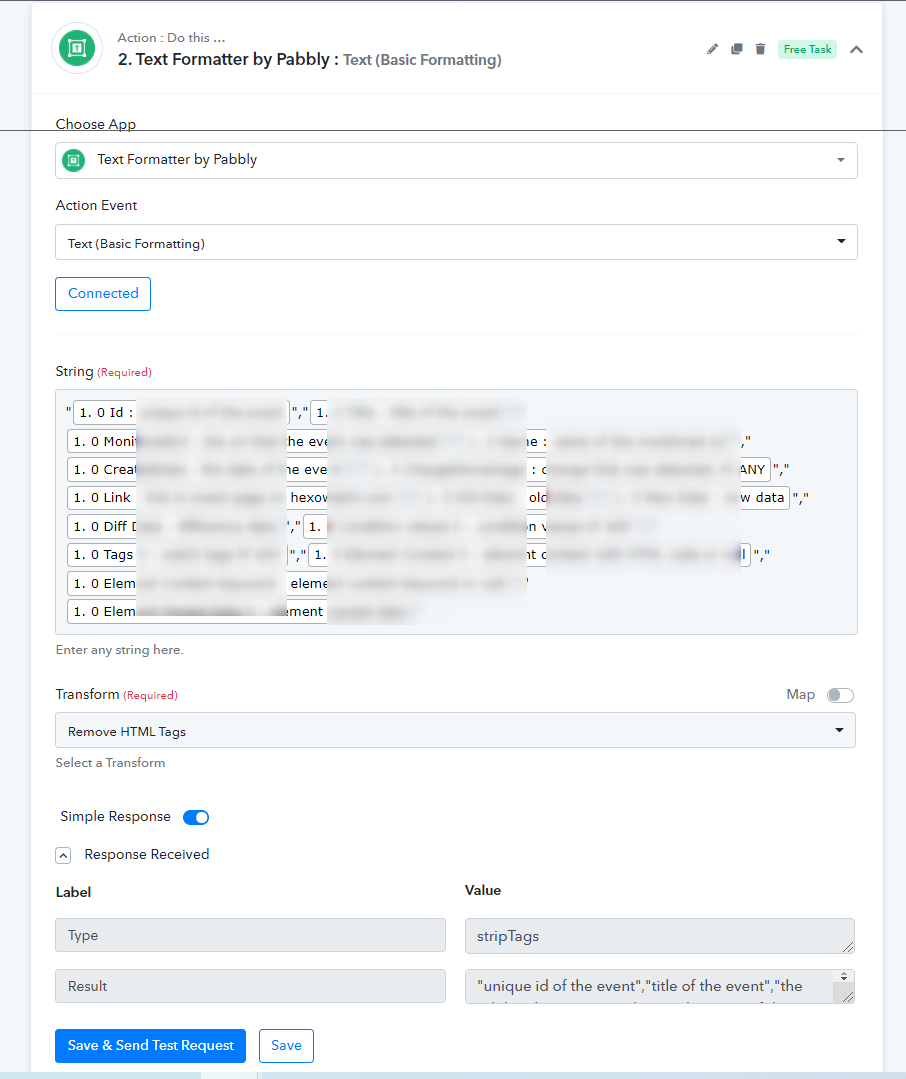906x1079 pixels.
Task: Click the 1. 0 Tags mapped token
Action: click(x=103, y=555)
